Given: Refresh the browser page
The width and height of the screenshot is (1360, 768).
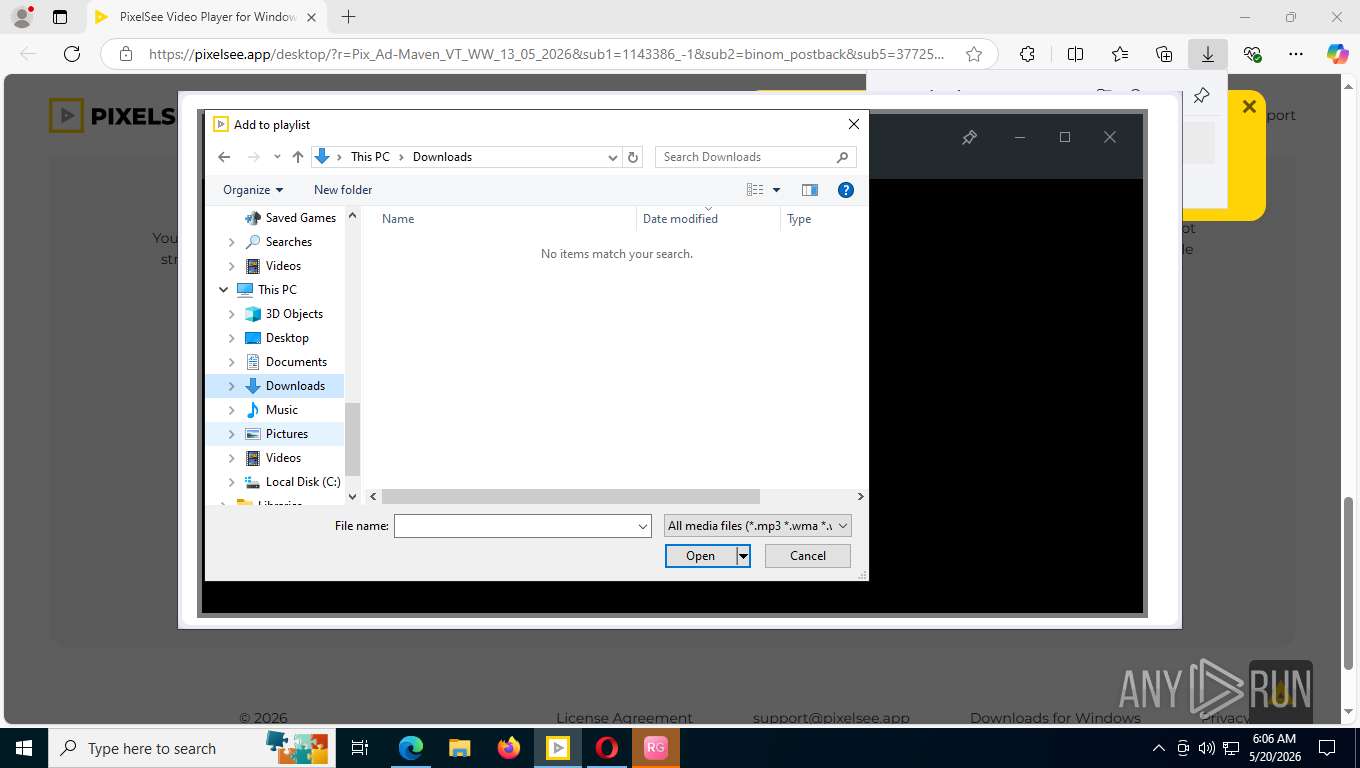Looking at the screenshot, I should [71, 54].
